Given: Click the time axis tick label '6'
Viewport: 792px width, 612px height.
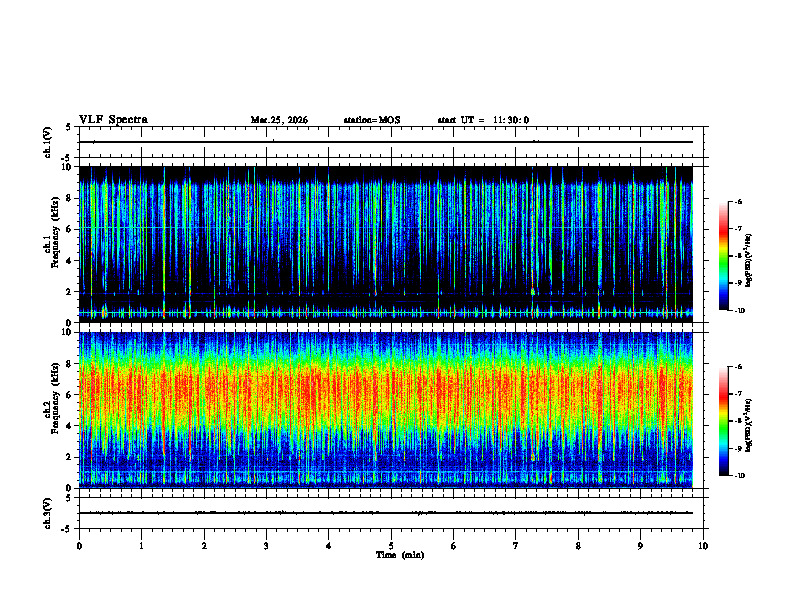Looking at the screenshot, I should click(454, 546).
